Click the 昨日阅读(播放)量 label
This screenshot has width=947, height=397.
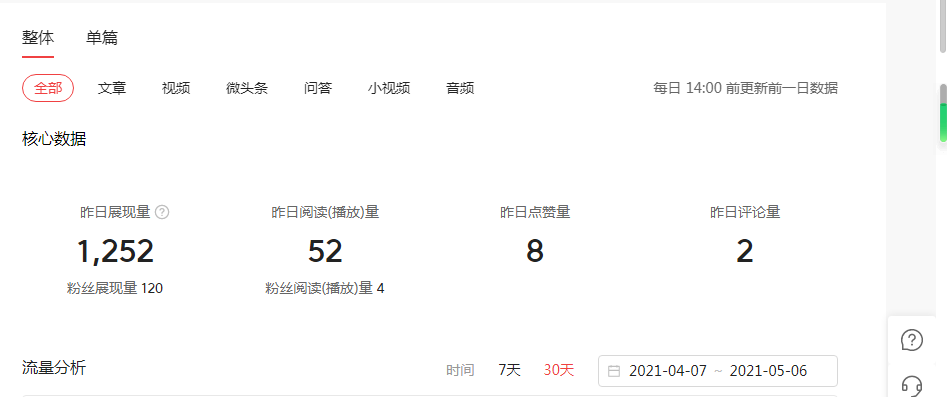(x=325, y=213)
